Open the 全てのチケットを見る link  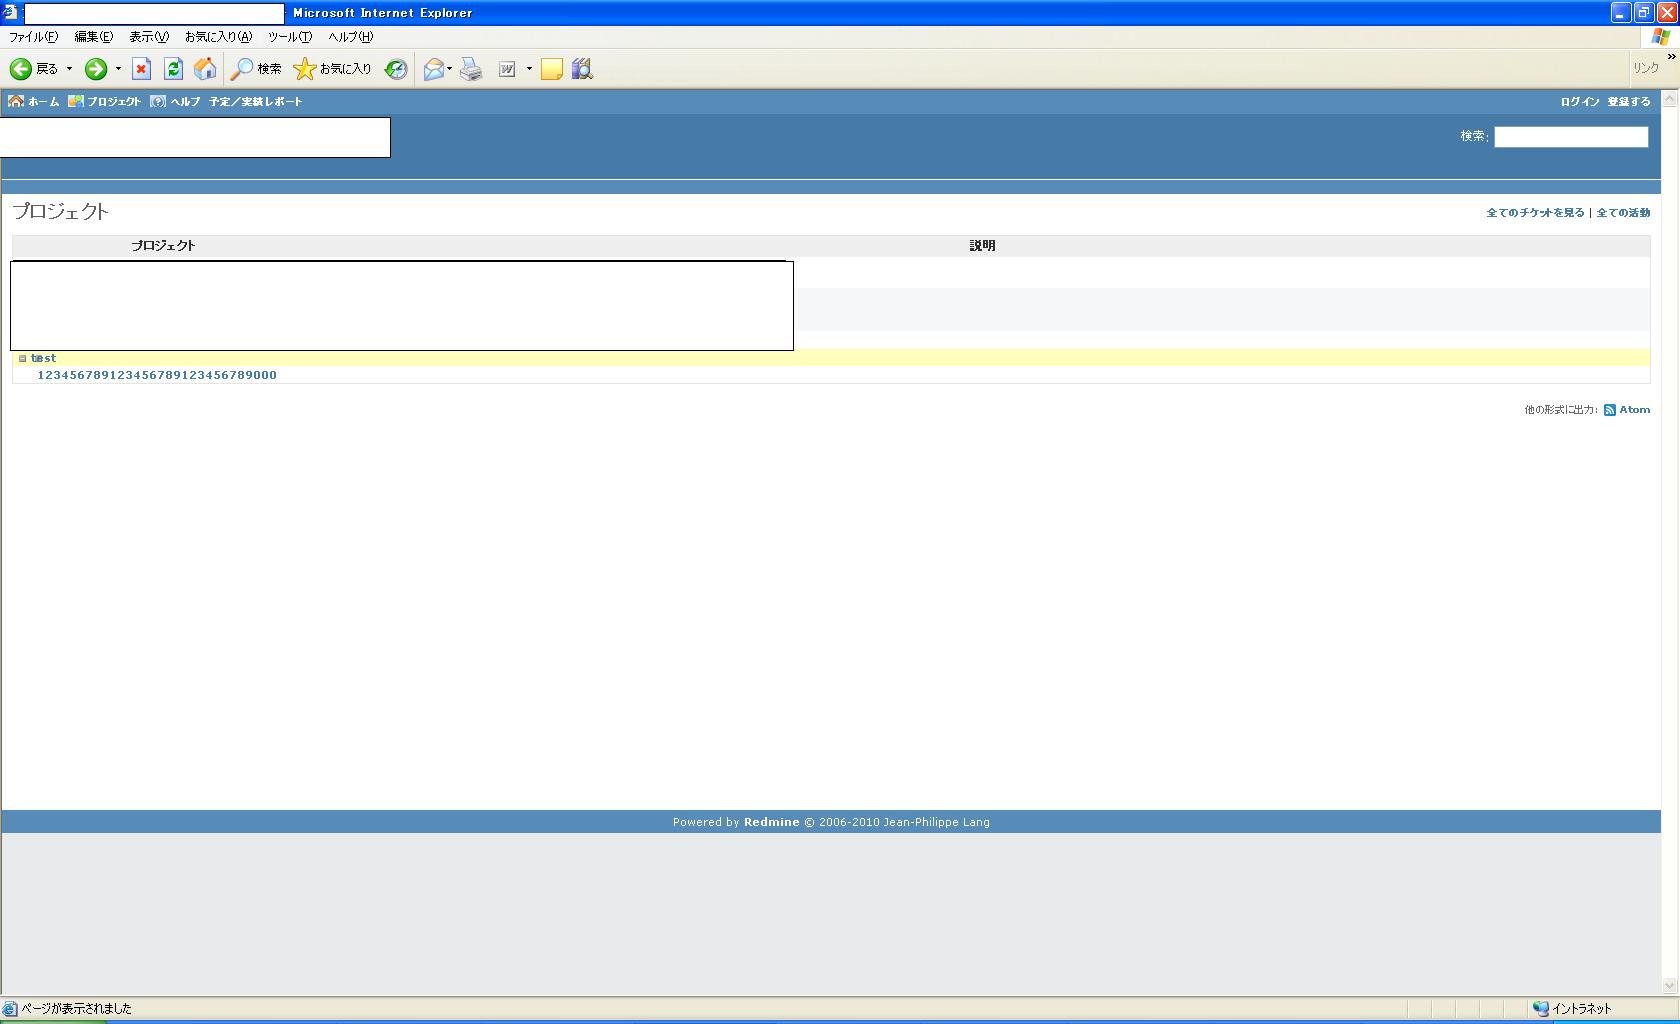pyautogui.click(x=1535, y=213)
